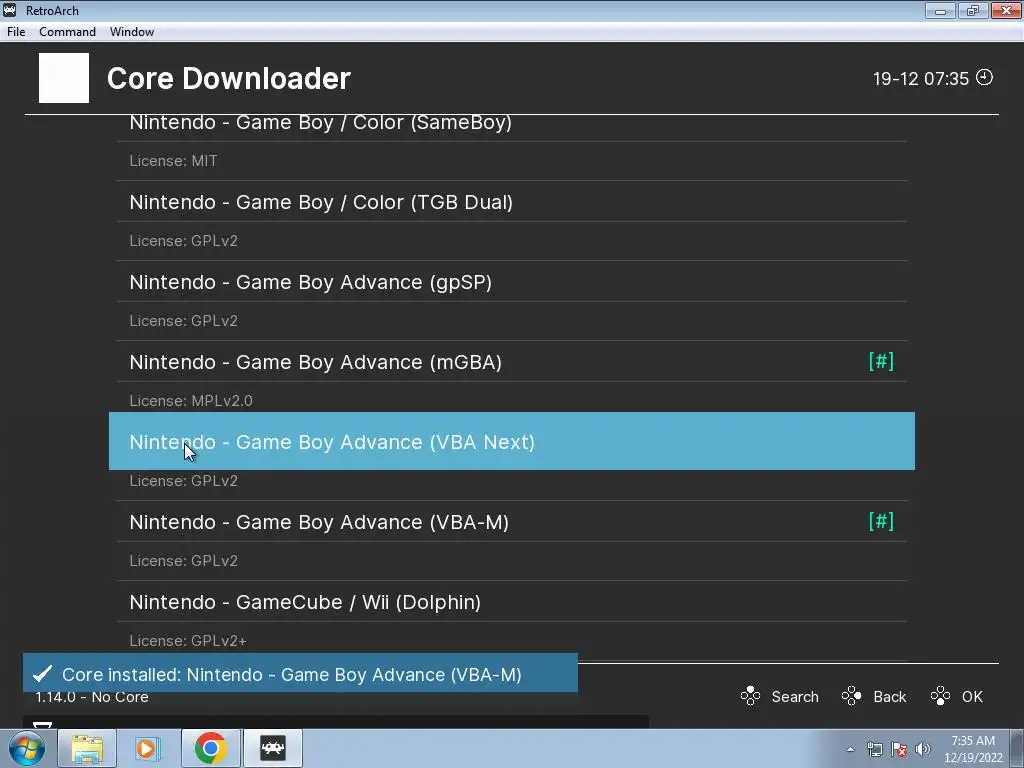Restore down the RetroArch window

click(973, 10)
